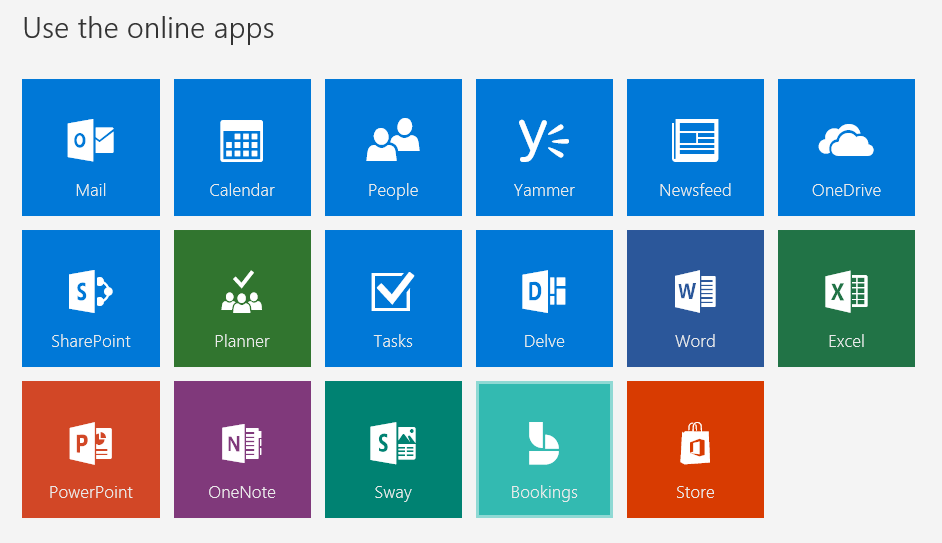Launch Excel Online tile

pos(846,298)
